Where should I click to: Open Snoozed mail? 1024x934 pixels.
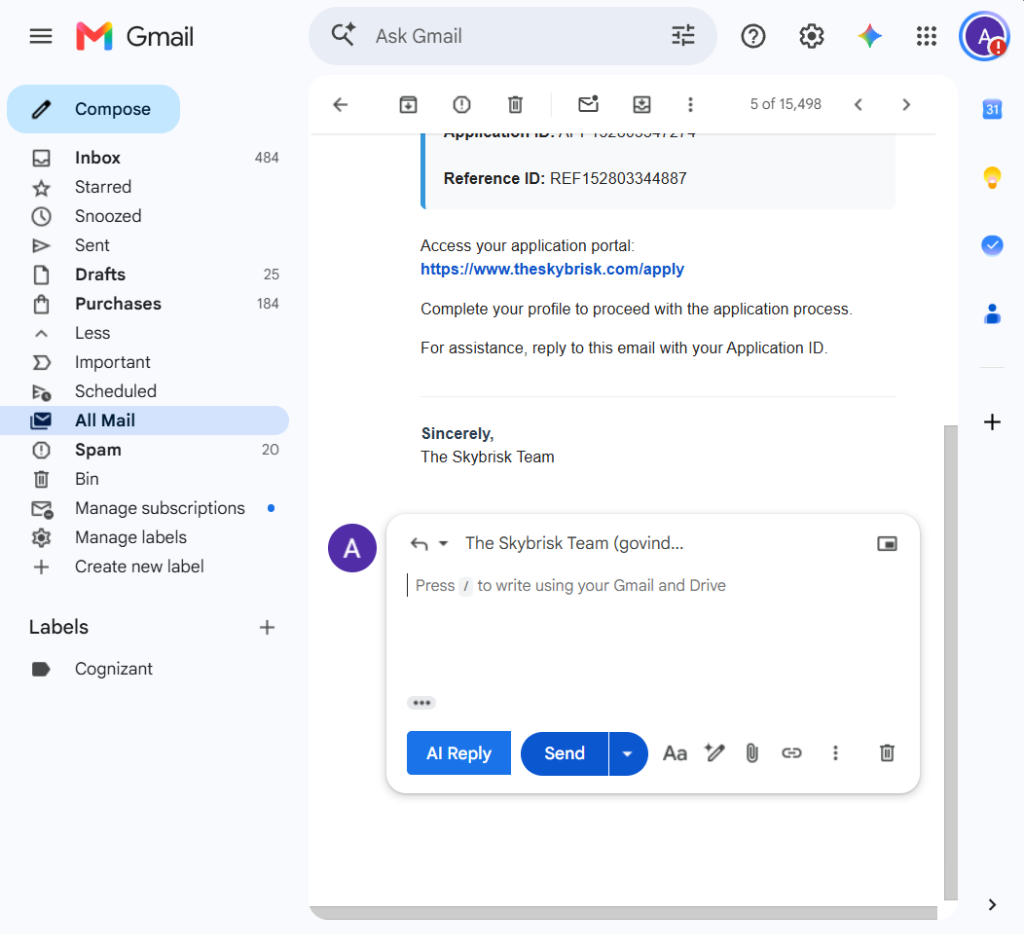[x=144, y=216]
